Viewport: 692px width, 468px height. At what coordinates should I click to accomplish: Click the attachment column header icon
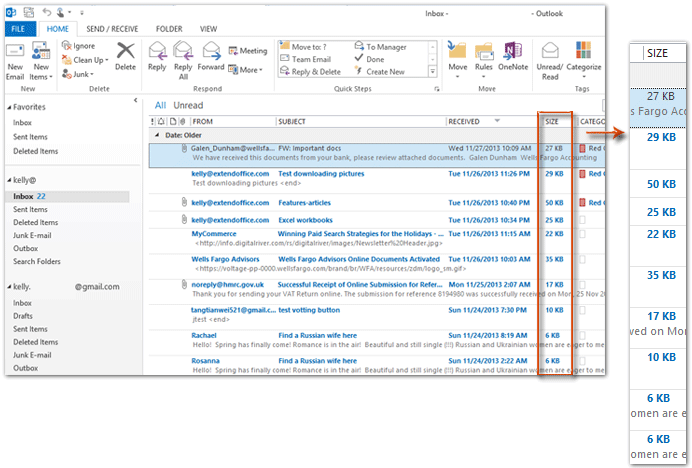(182, 121)
